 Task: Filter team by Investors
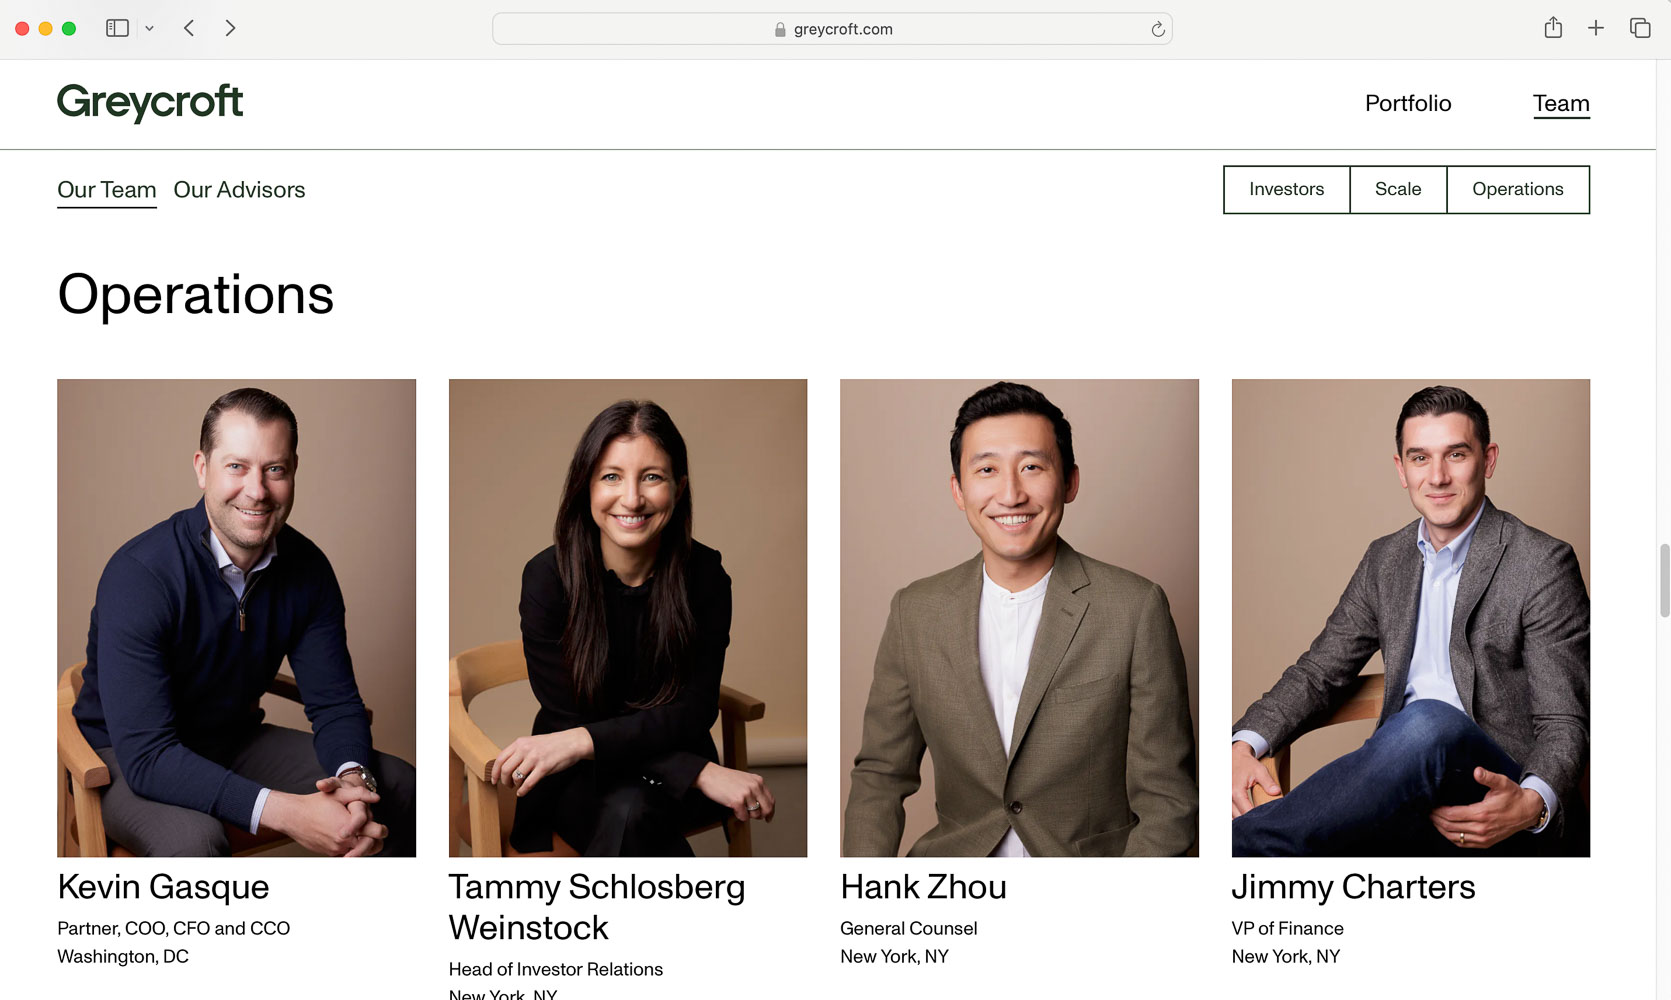pyautogui.click(x=1286, y=189)
